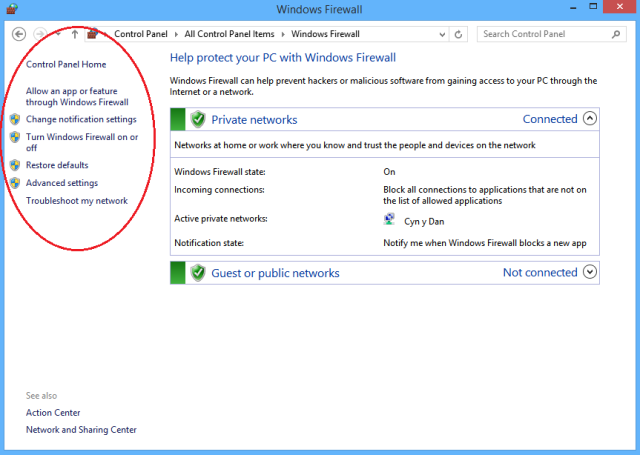Click shield icon beside Turn Windows Firewall on or off
The height and width of the screenshot is (455, 640).
(x=15, y=137)
